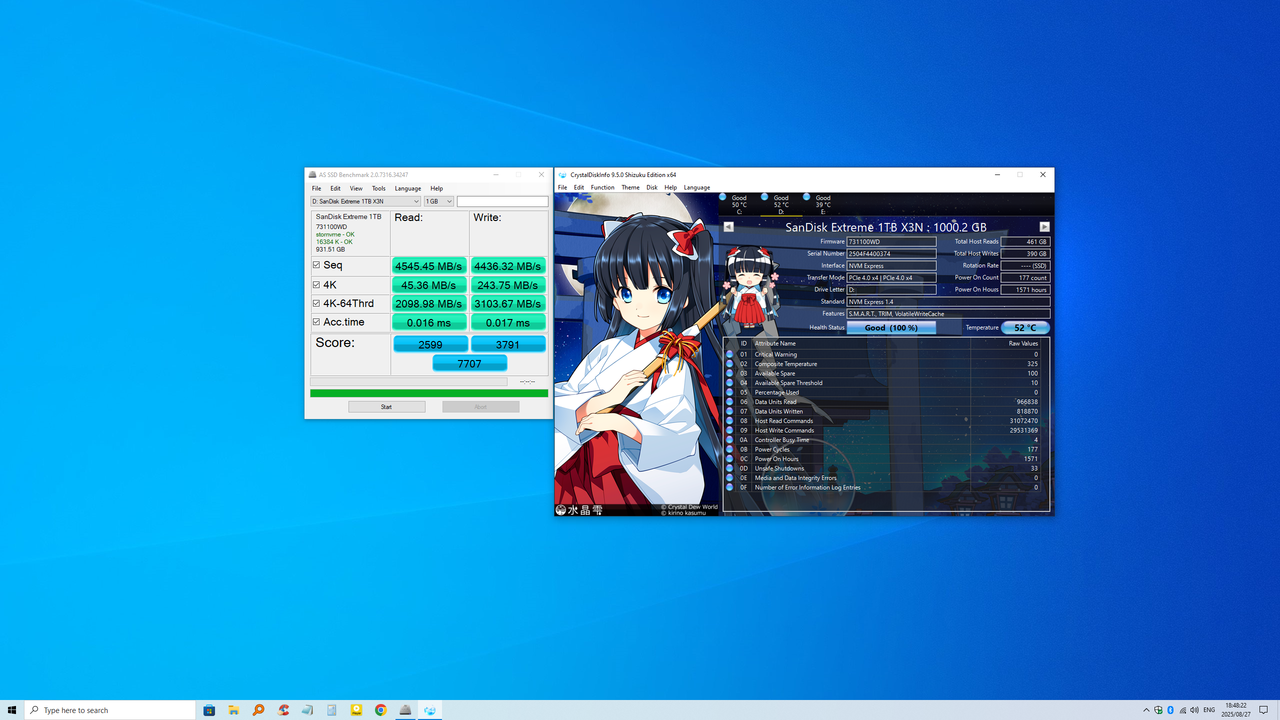
Task: Click Power On Hours value 1571 hours
Action: point(1026,289)
